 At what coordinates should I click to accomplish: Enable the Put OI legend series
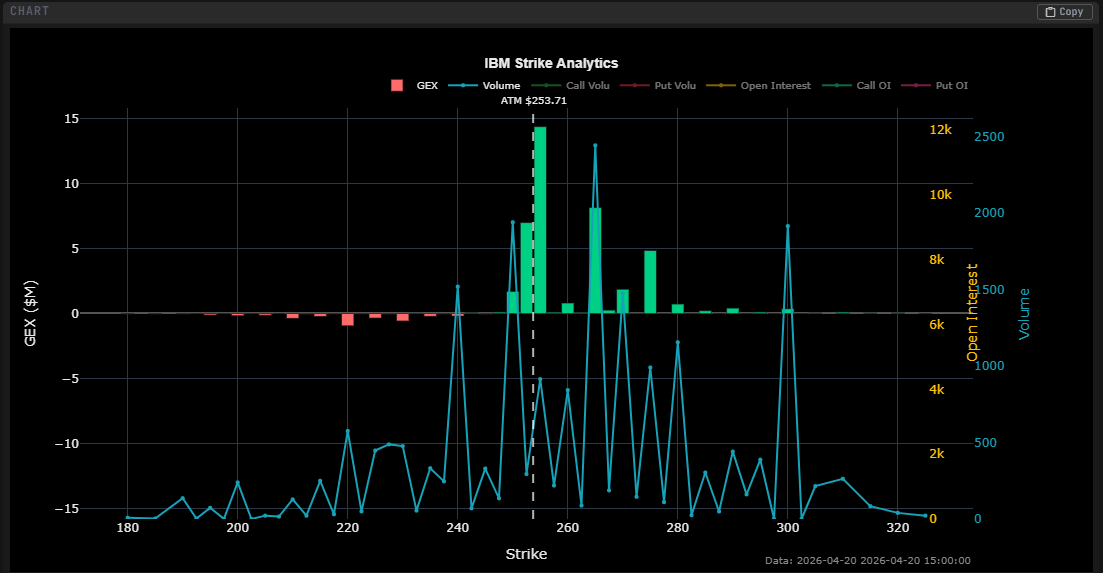934,86
